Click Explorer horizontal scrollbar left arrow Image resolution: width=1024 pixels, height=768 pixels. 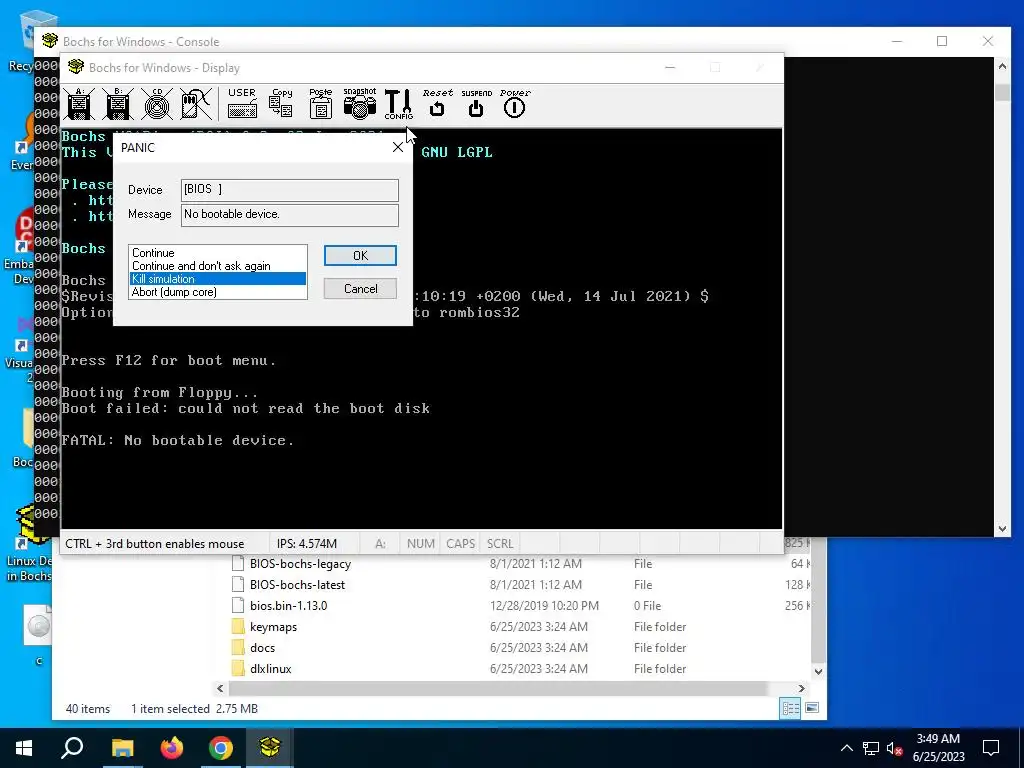pyautogui.click(x=221, y=688)
